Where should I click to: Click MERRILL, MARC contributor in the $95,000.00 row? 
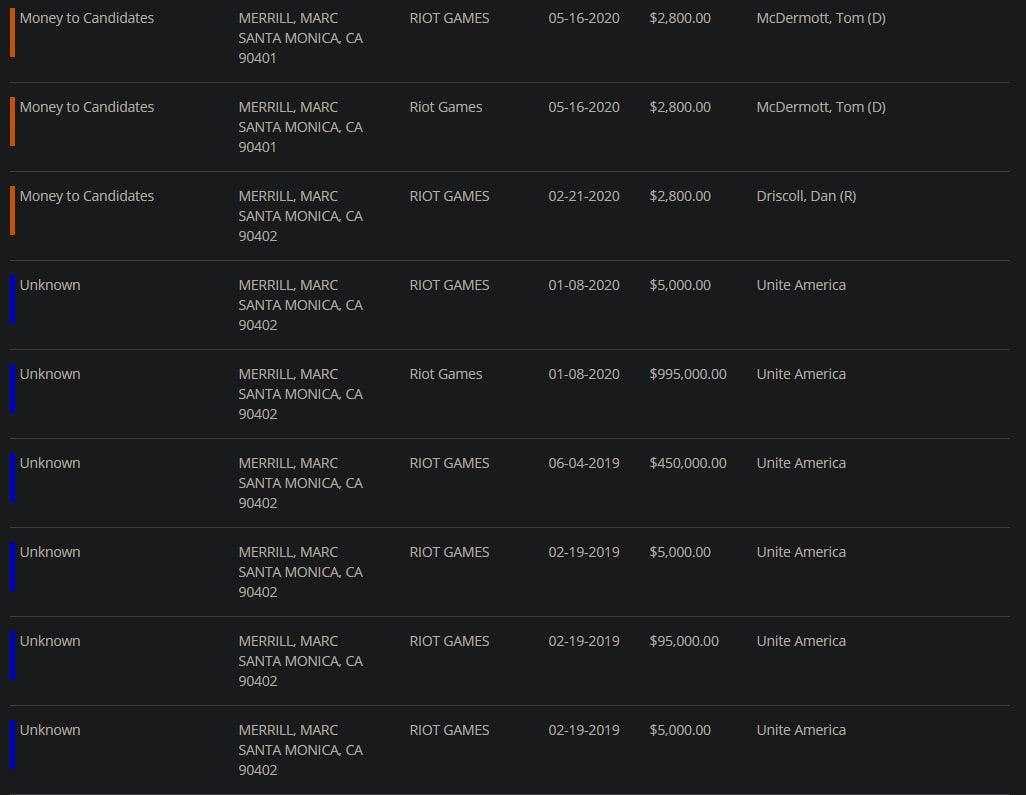click(288, 641)
